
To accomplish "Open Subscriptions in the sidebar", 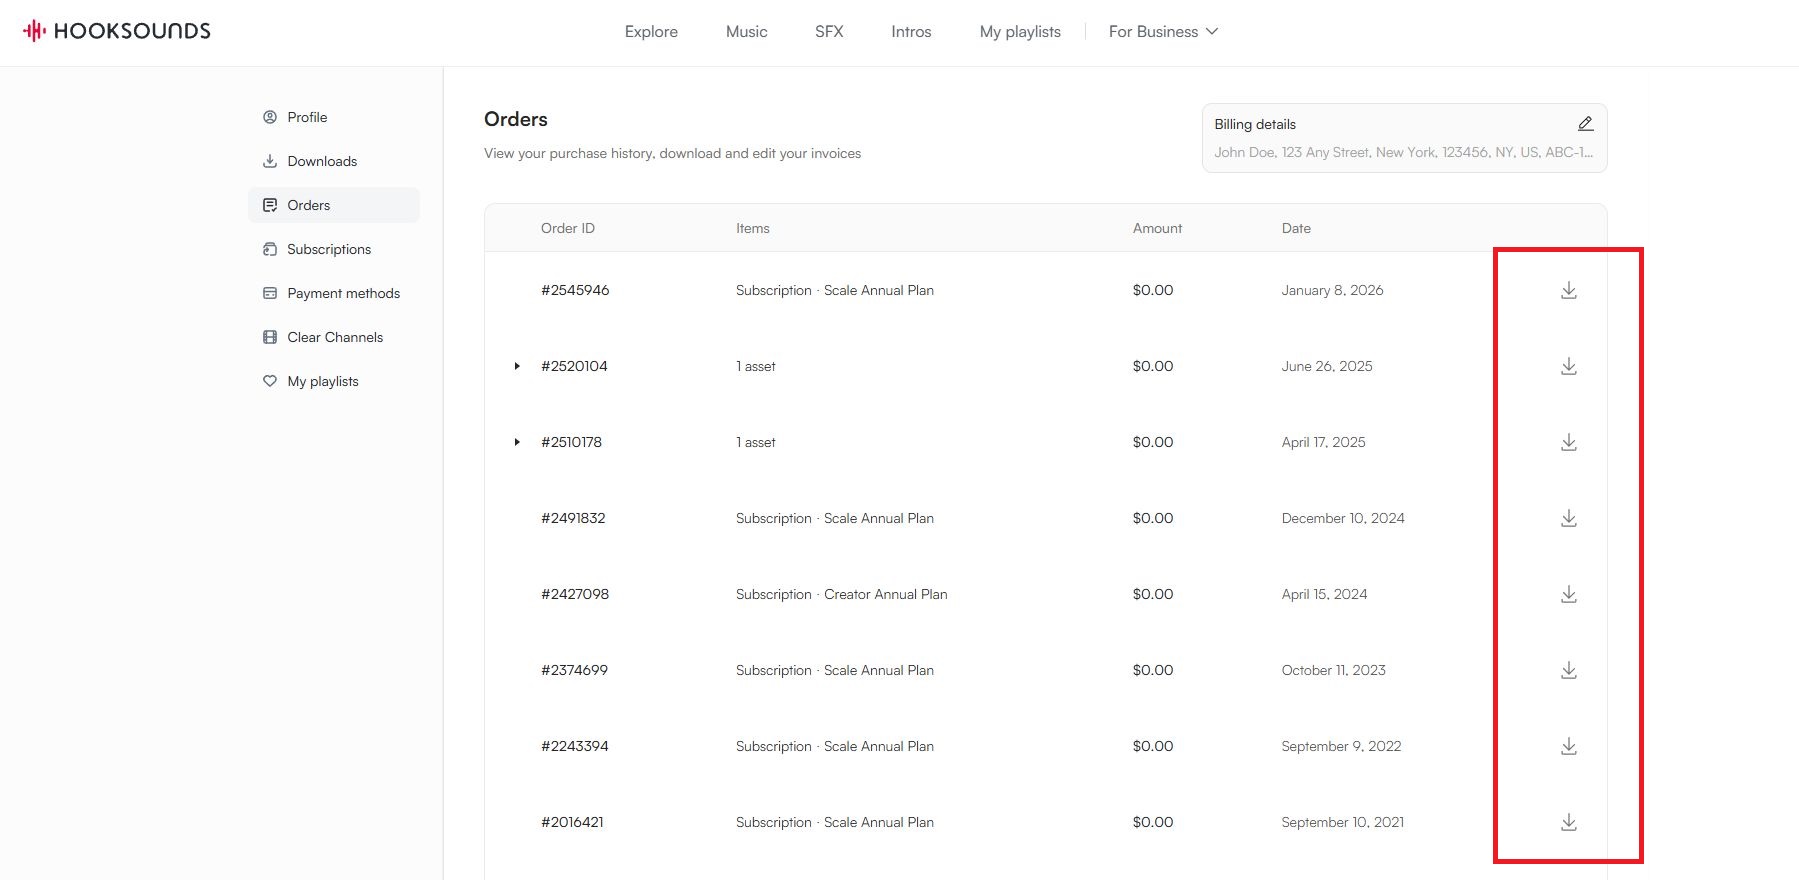I will 328,249.
